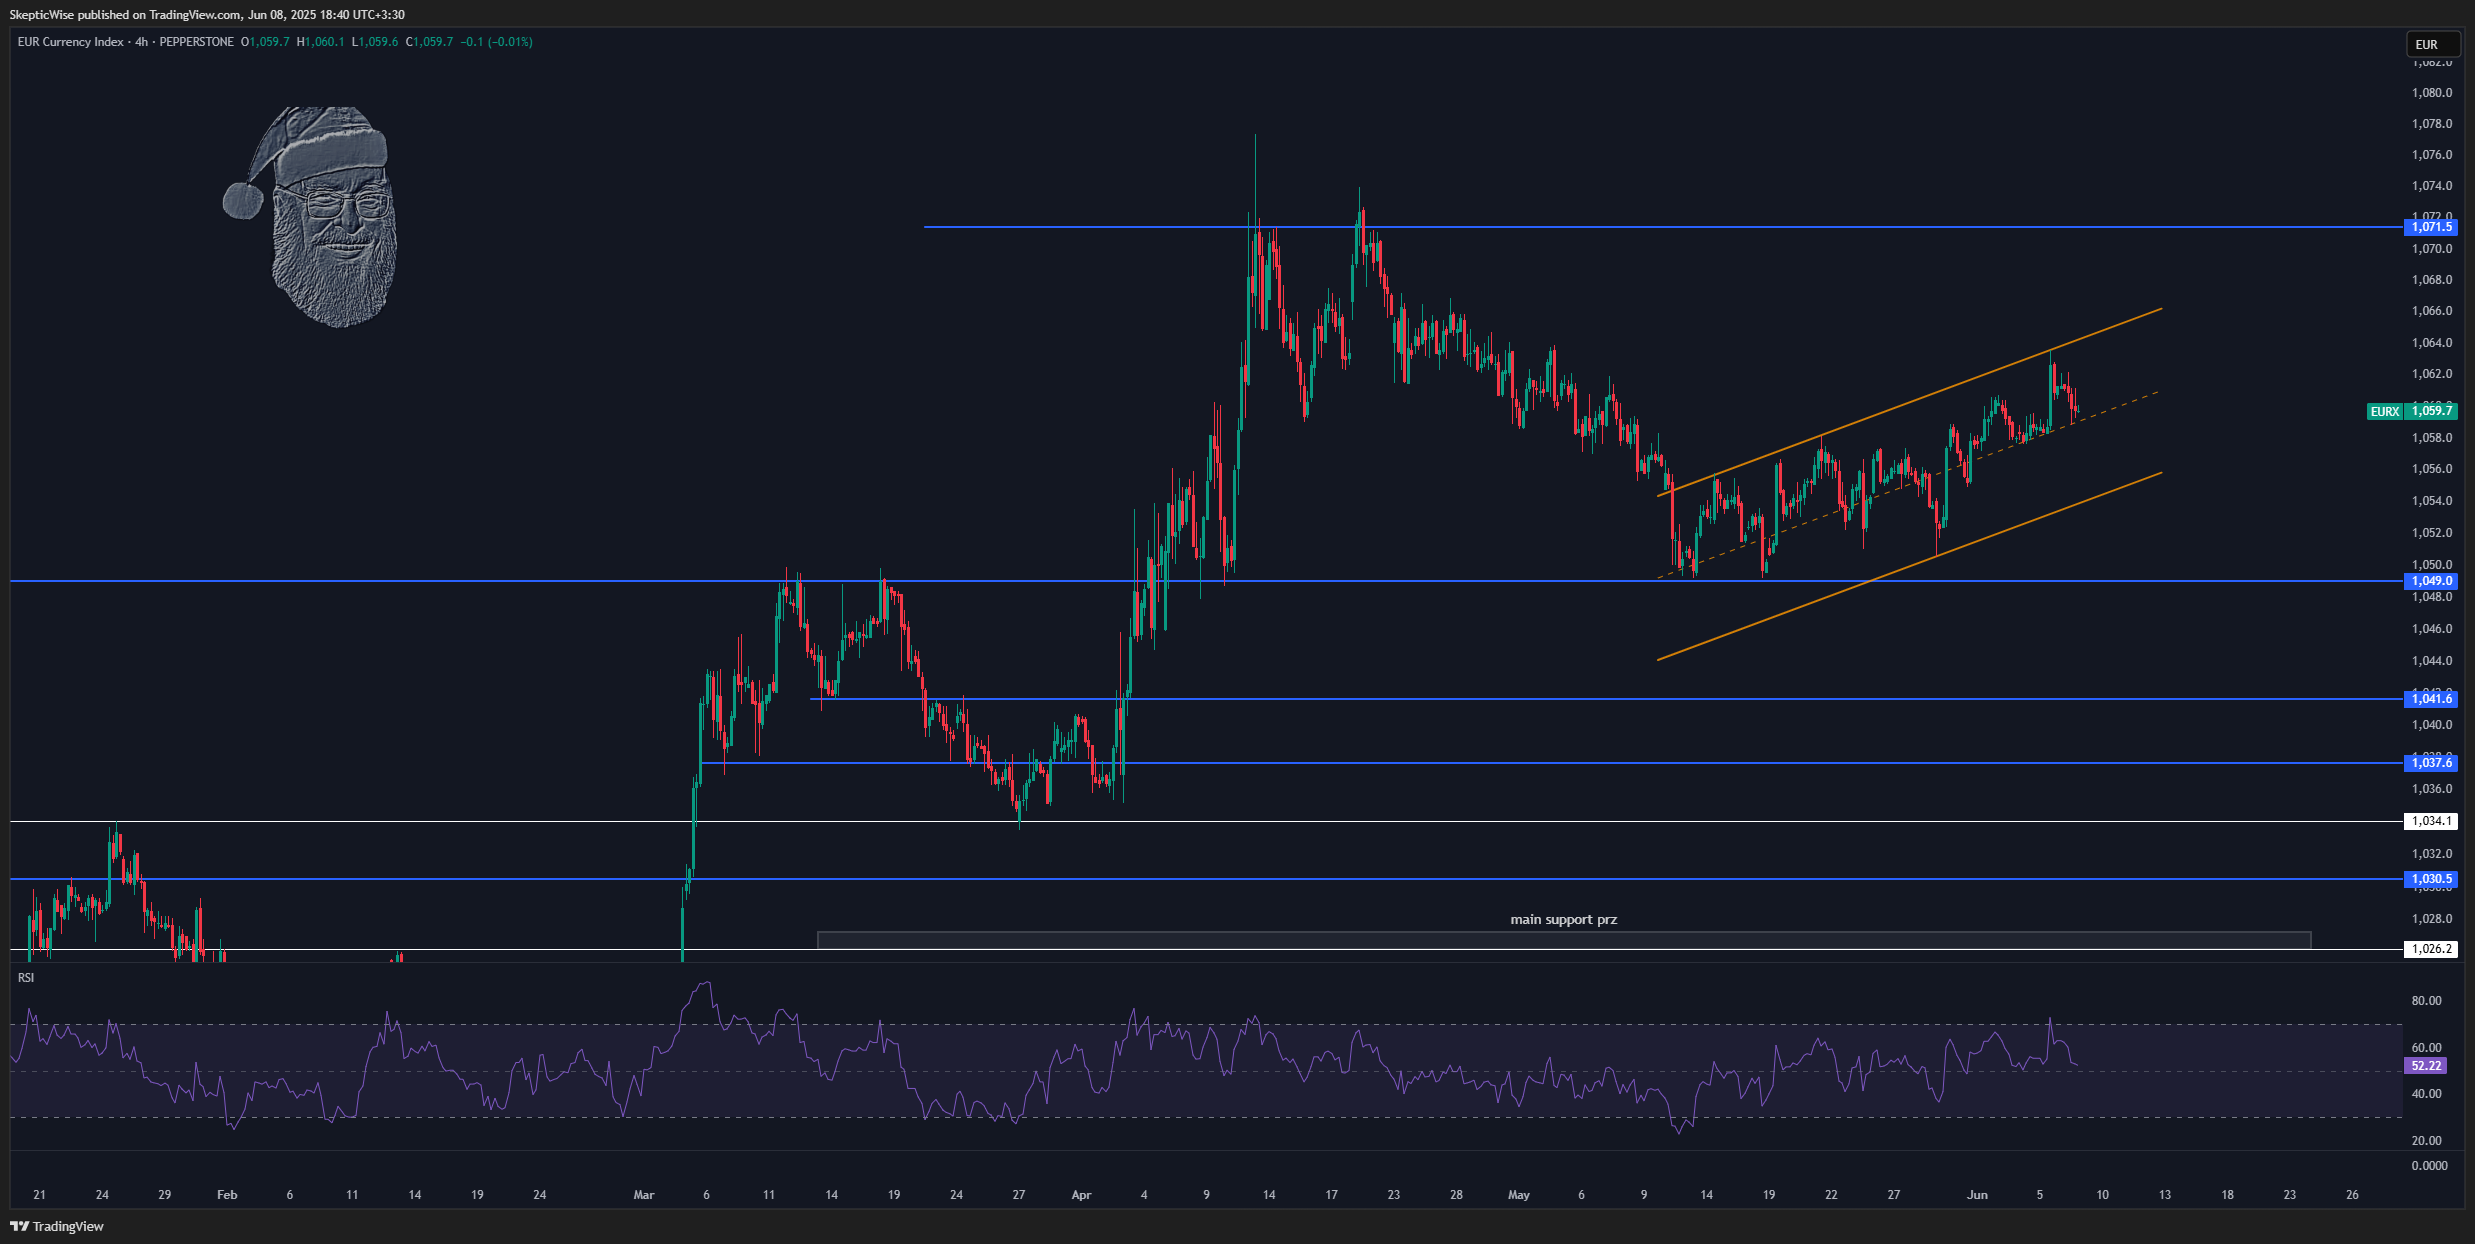Click the 1,059.7 current price value
The image size is (2475, 1244).
point(2431,411)
